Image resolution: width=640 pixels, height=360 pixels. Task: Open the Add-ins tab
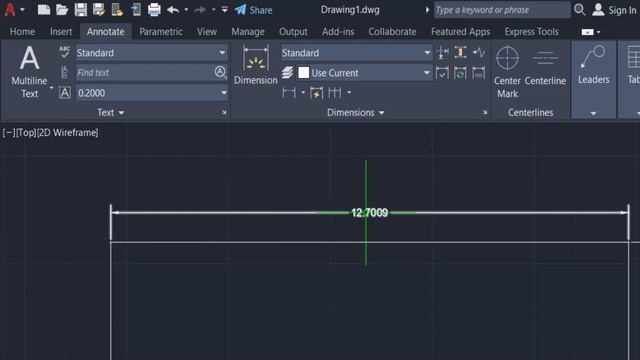pyautogui.click(x=338, y=31)
